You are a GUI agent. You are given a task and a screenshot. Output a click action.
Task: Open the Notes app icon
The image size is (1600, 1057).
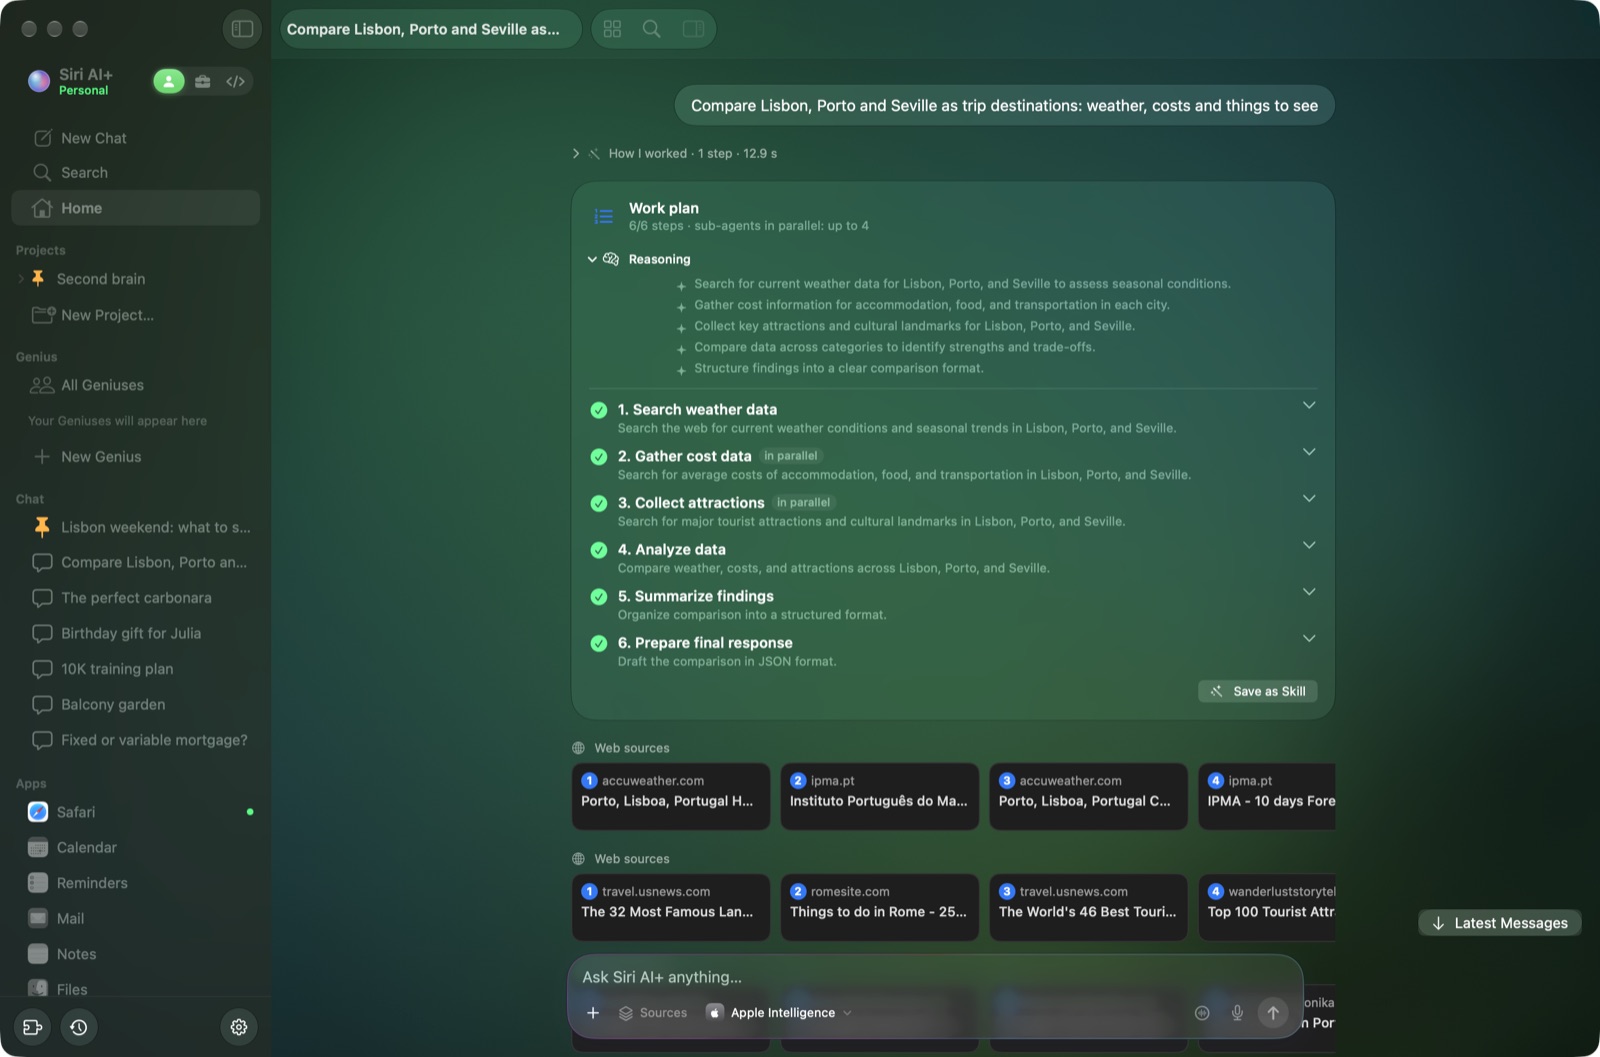tap(38, 954)
